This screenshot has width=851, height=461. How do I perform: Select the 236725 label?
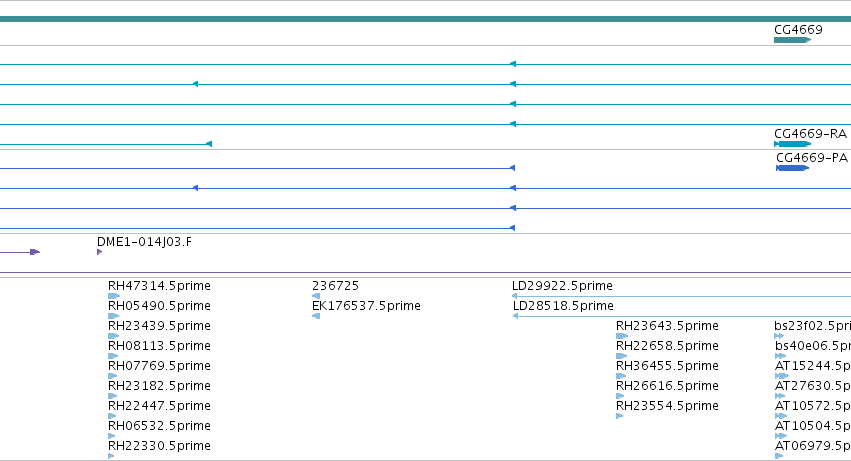point(335,286)
